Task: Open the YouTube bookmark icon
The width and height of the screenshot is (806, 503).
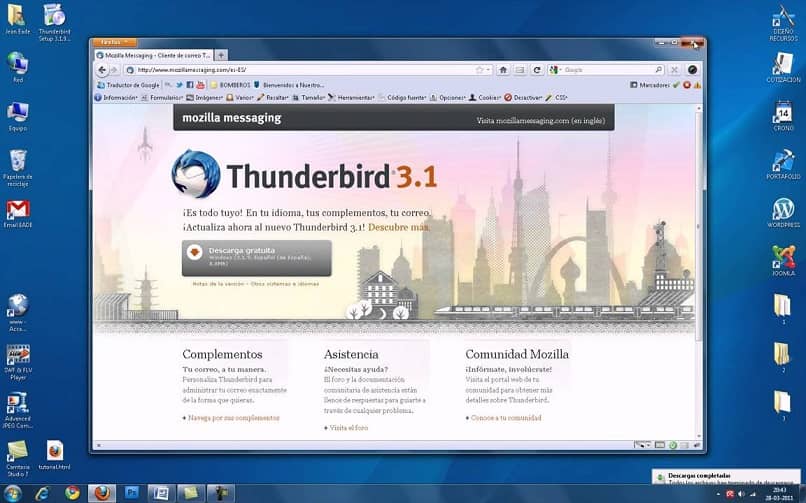Action: [200, 85]
